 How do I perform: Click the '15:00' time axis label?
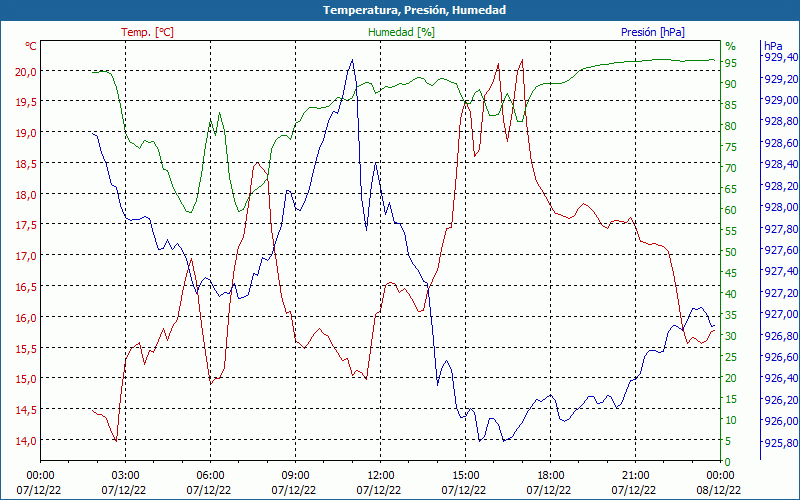point(465,476)
